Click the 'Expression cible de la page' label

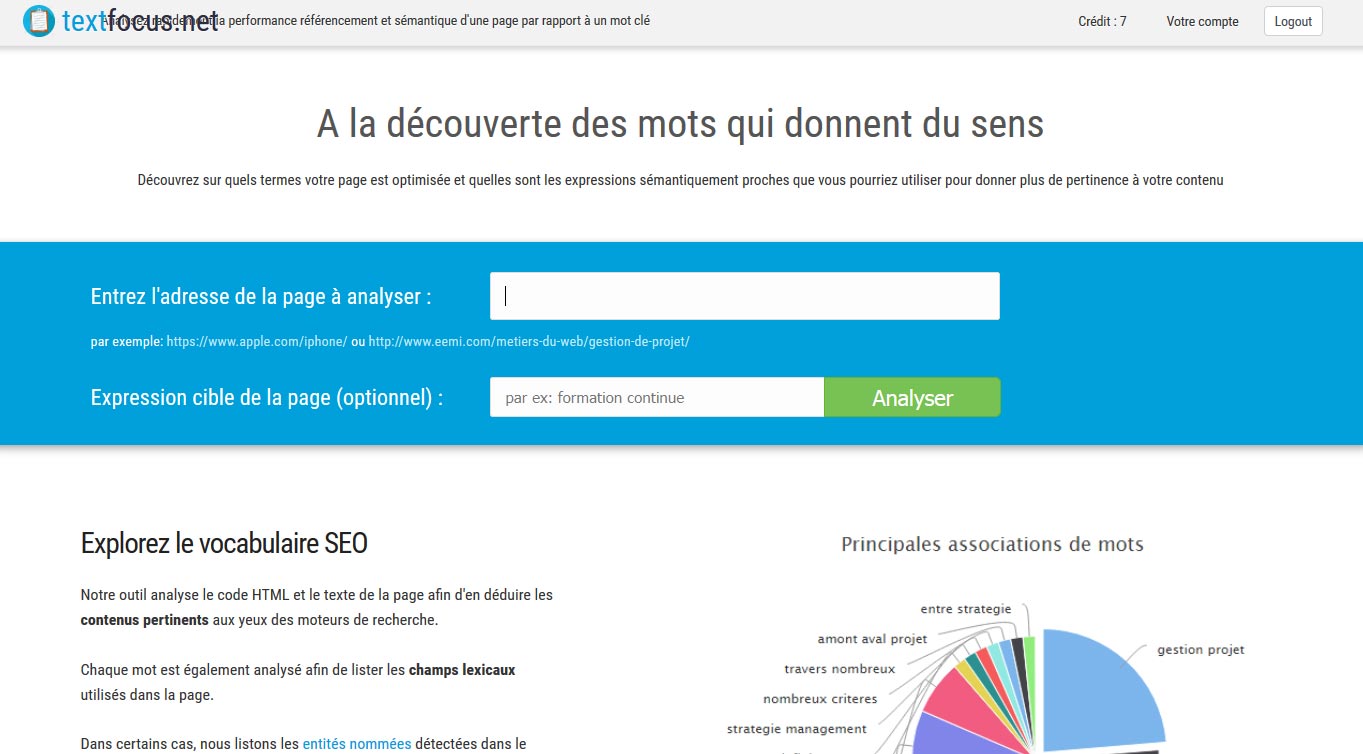pos(267,397)
